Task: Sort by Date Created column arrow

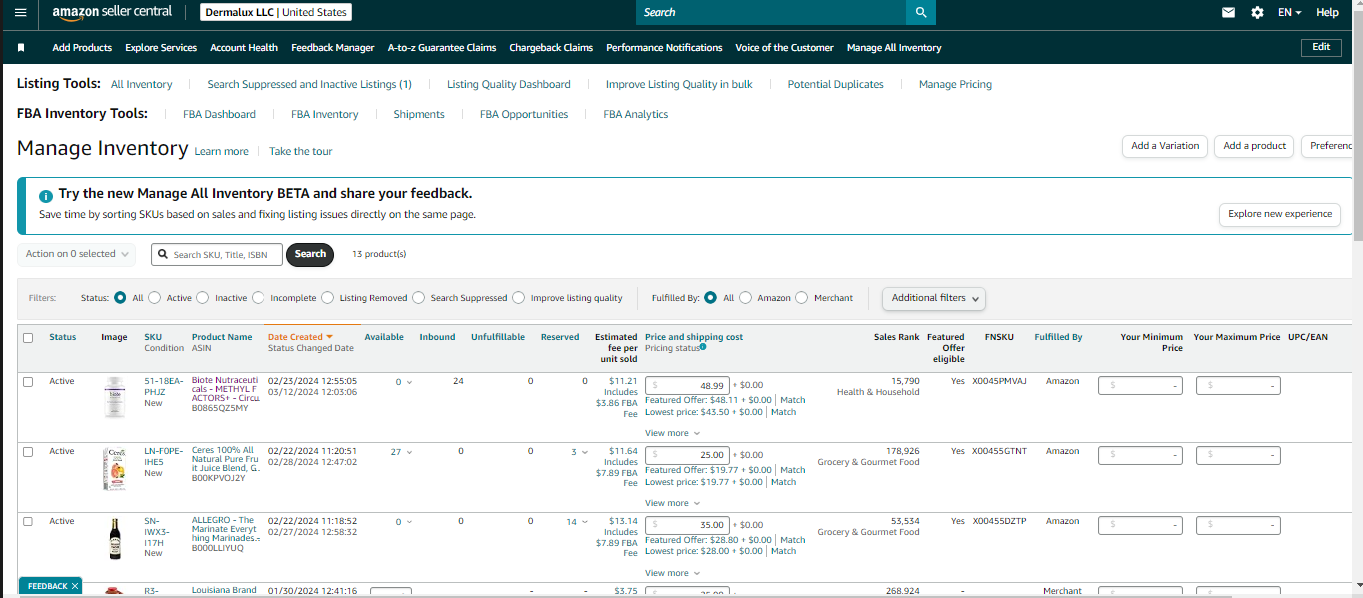Action: pyautogui.click(x=329, y=337)
